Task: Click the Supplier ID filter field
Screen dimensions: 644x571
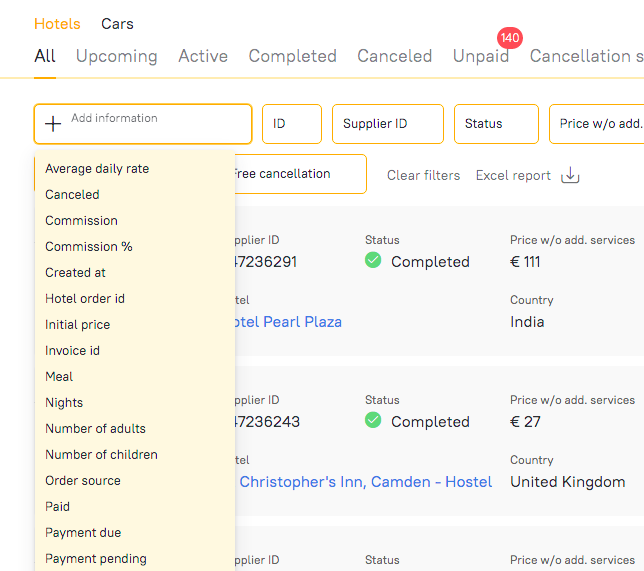Action: (387, 124)
